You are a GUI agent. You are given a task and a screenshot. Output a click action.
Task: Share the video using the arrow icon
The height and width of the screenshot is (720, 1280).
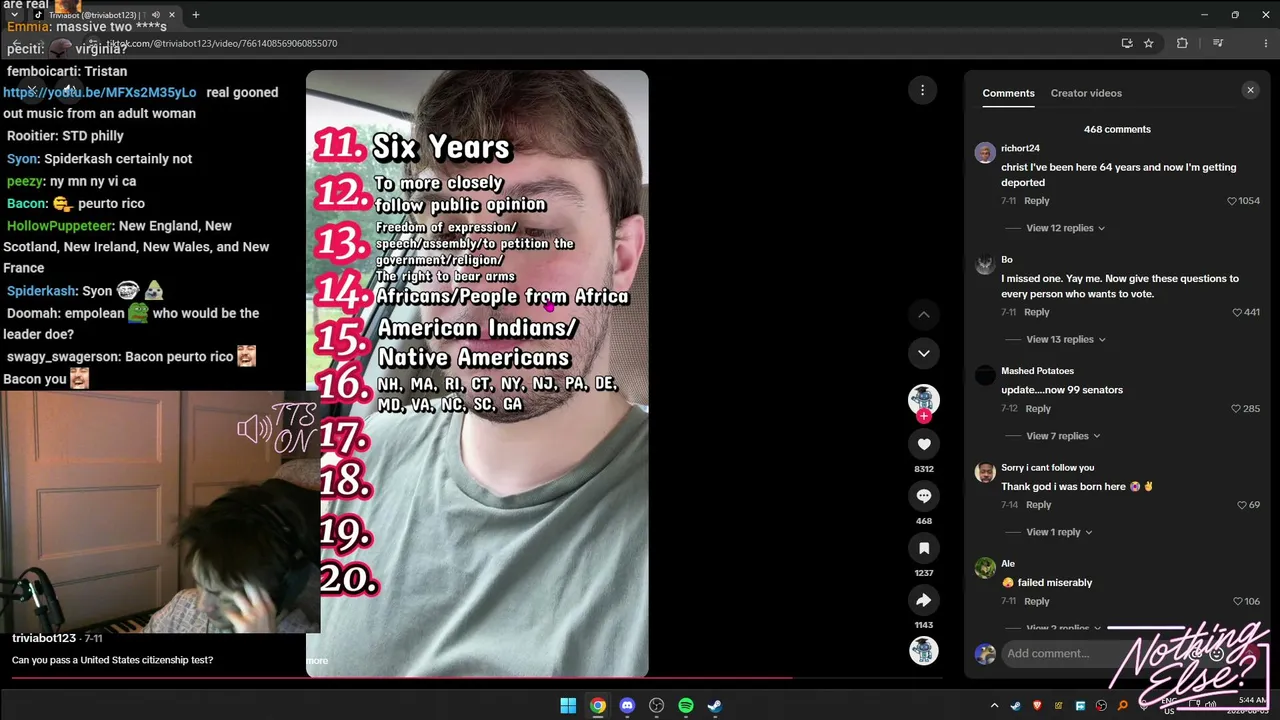tap(924, 600)
